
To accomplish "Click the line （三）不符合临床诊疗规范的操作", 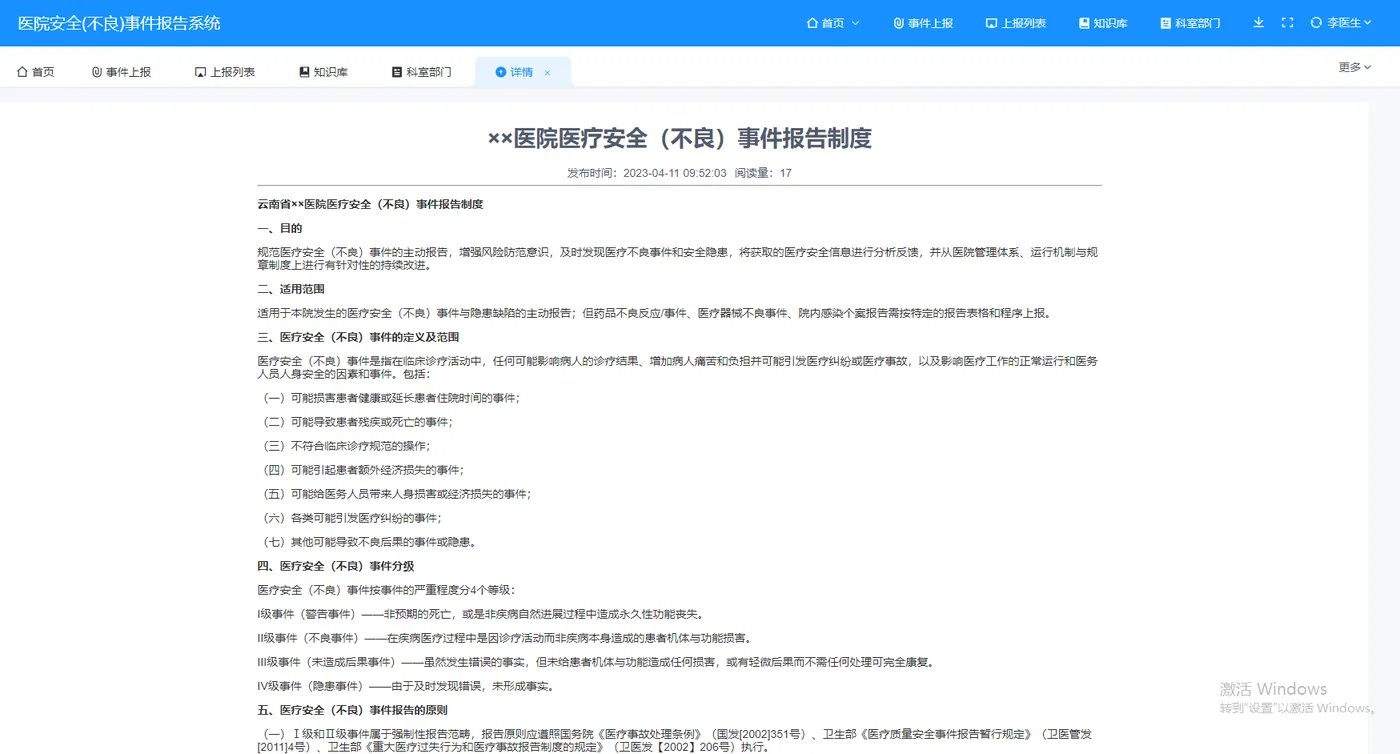I will pyautogui.click(x=344, y=446).
